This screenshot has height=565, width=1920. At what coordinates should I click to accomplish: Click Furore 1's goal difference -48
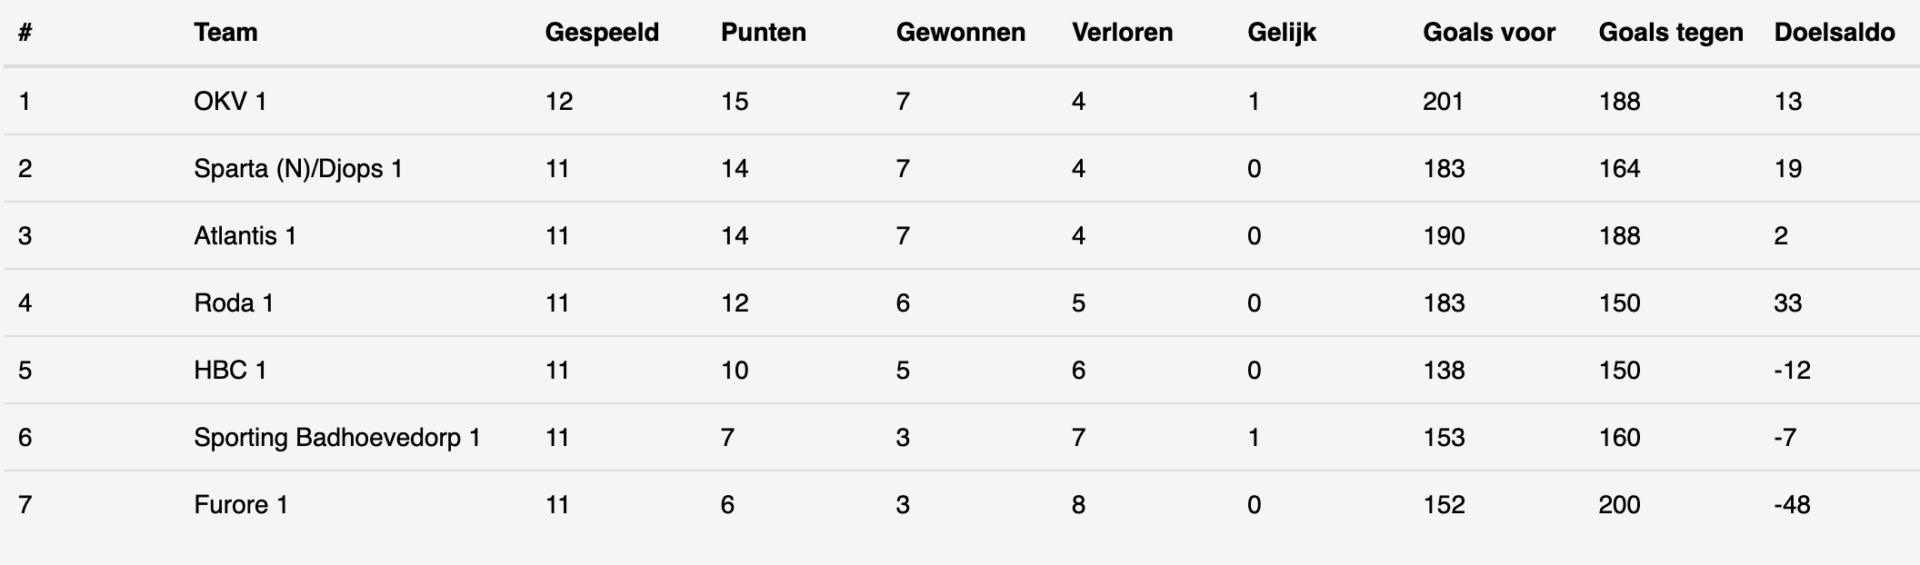(x=1792, y=505)
